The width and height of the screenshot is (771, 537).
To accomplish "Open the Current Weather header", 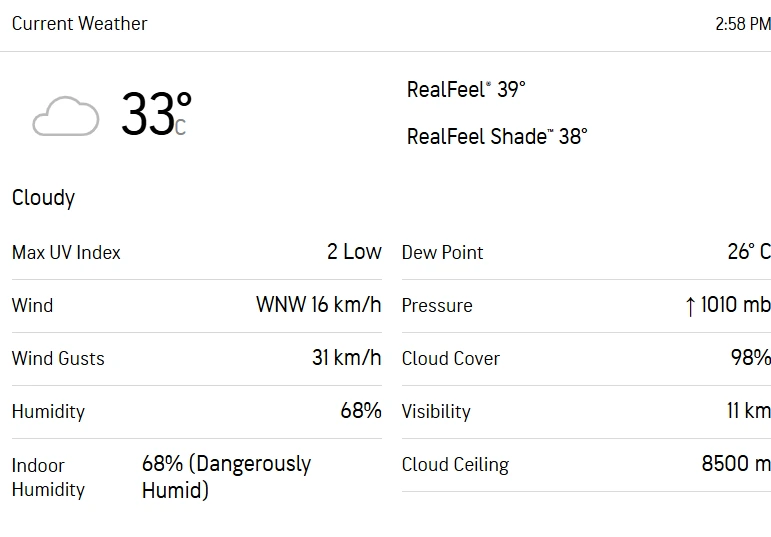I will pos(79,24).
